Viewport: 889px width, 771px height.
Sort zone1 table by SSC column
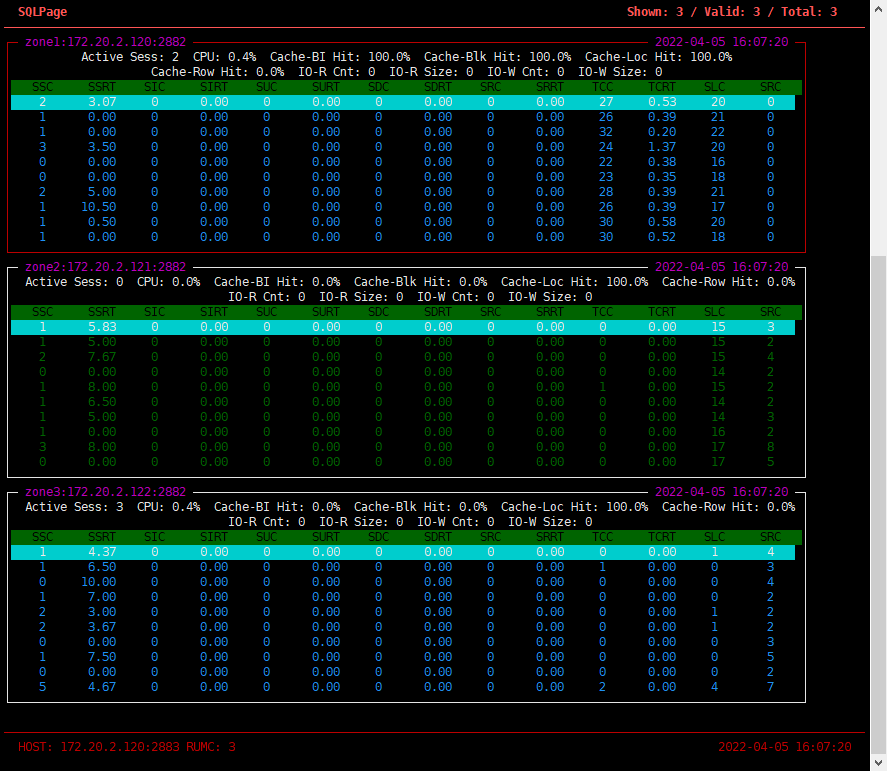42,87
